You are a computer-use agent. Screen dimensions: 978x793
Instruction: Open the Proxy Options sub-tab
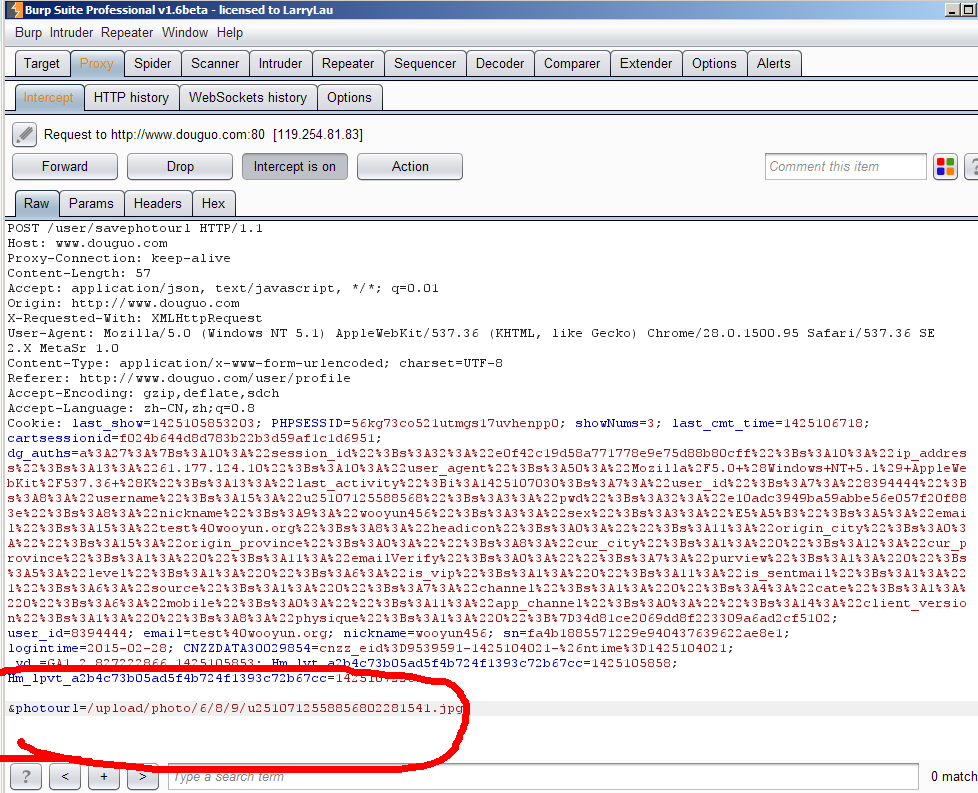(349, 97)
